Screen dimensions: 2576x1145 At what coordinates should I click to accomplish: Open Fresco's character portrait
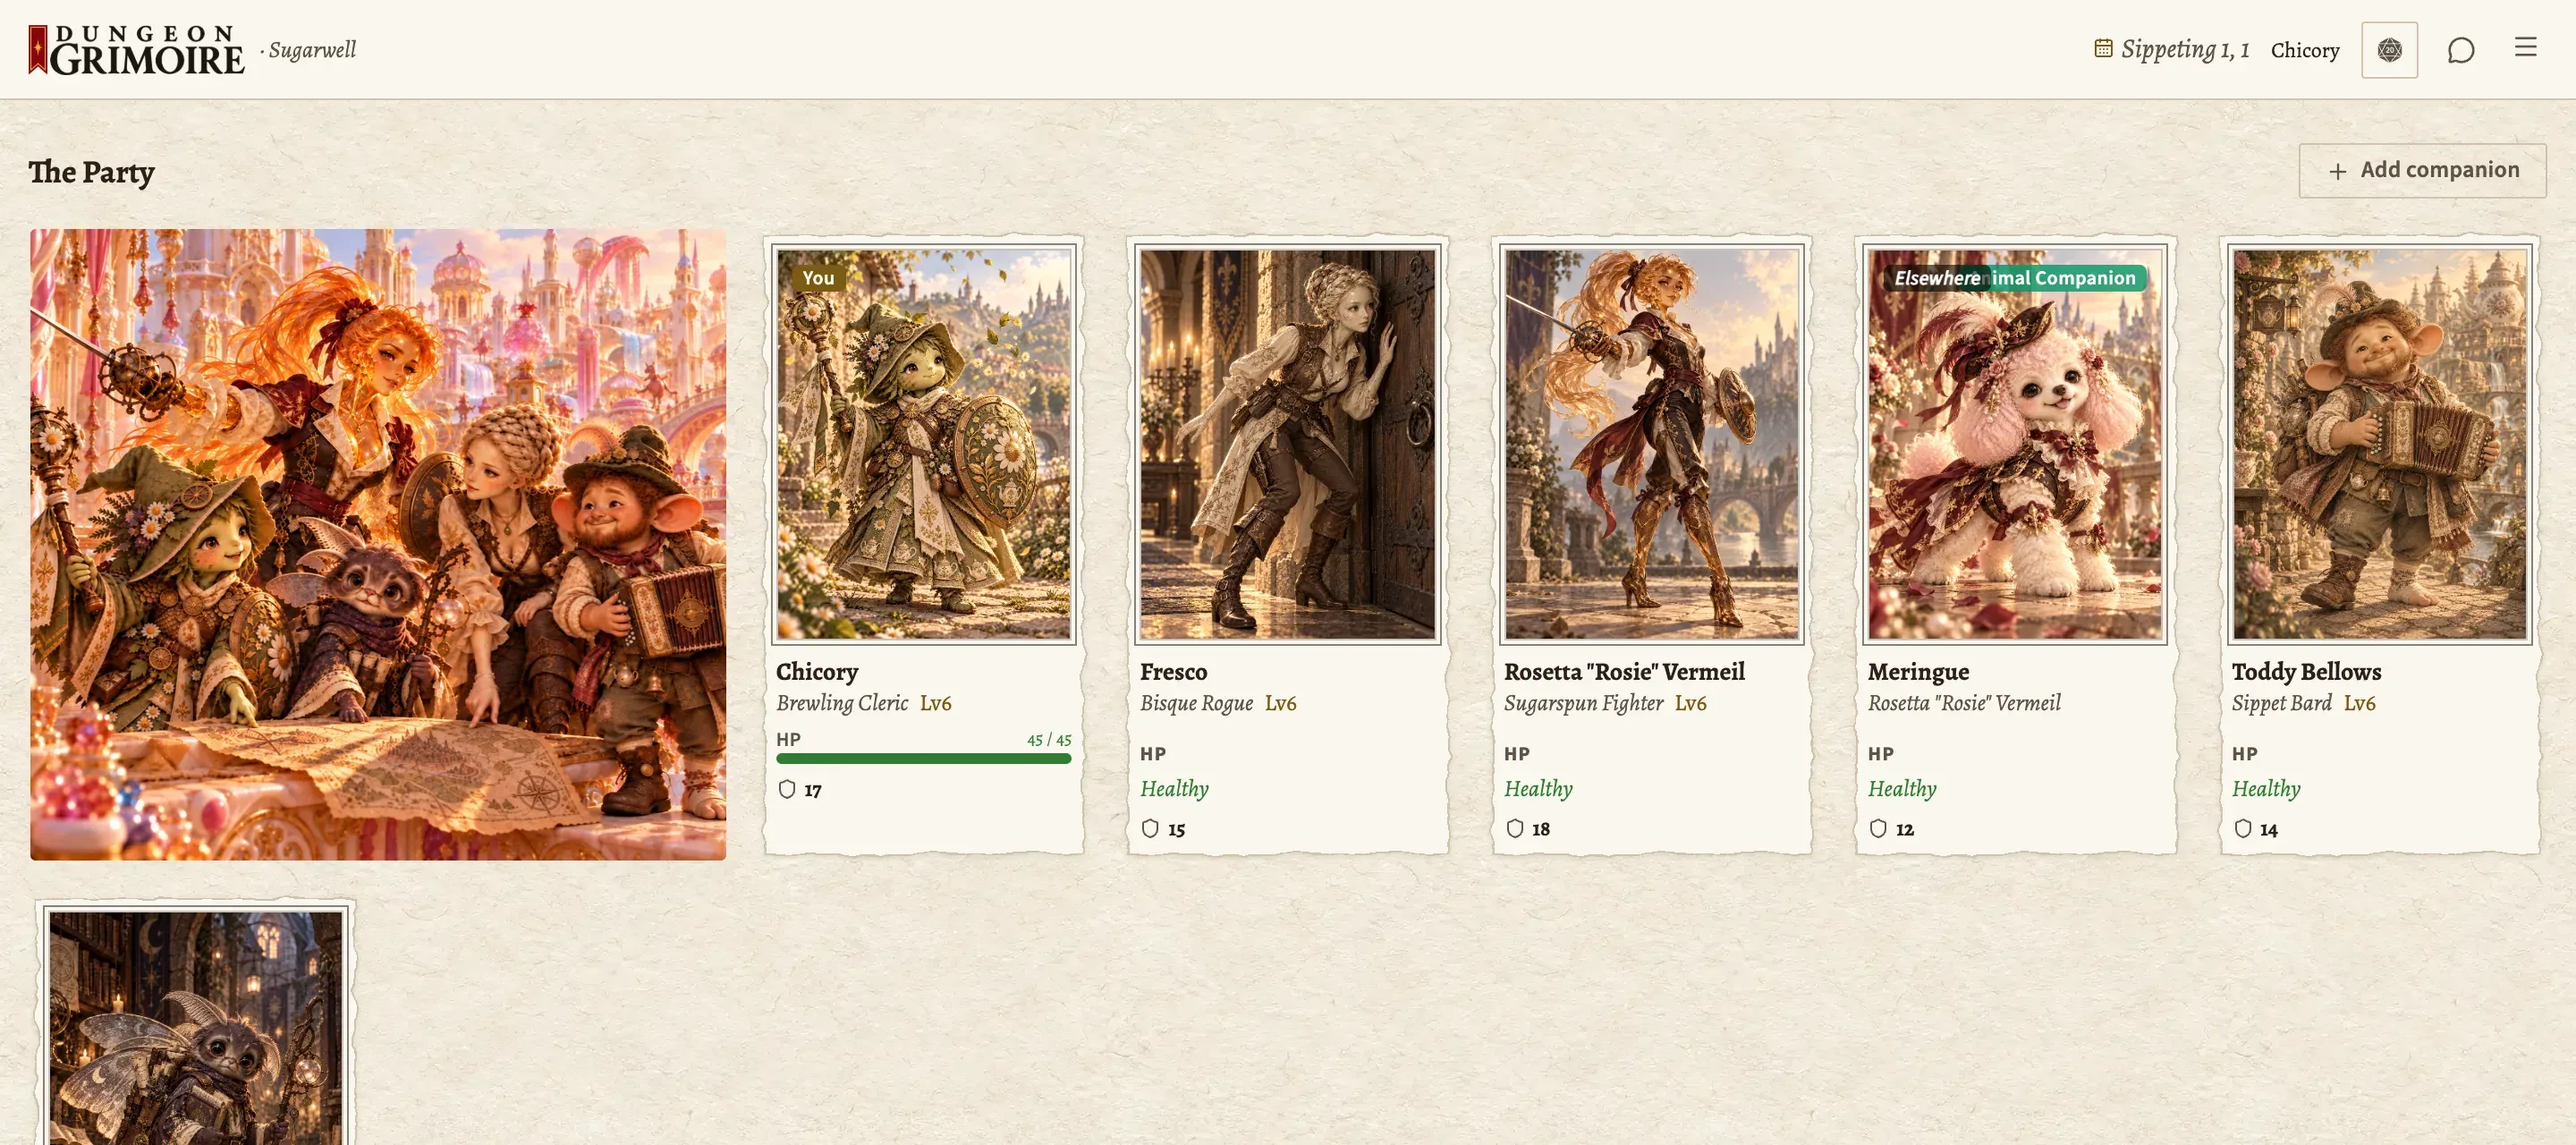pyautogui.click(x=1287, y=444)
